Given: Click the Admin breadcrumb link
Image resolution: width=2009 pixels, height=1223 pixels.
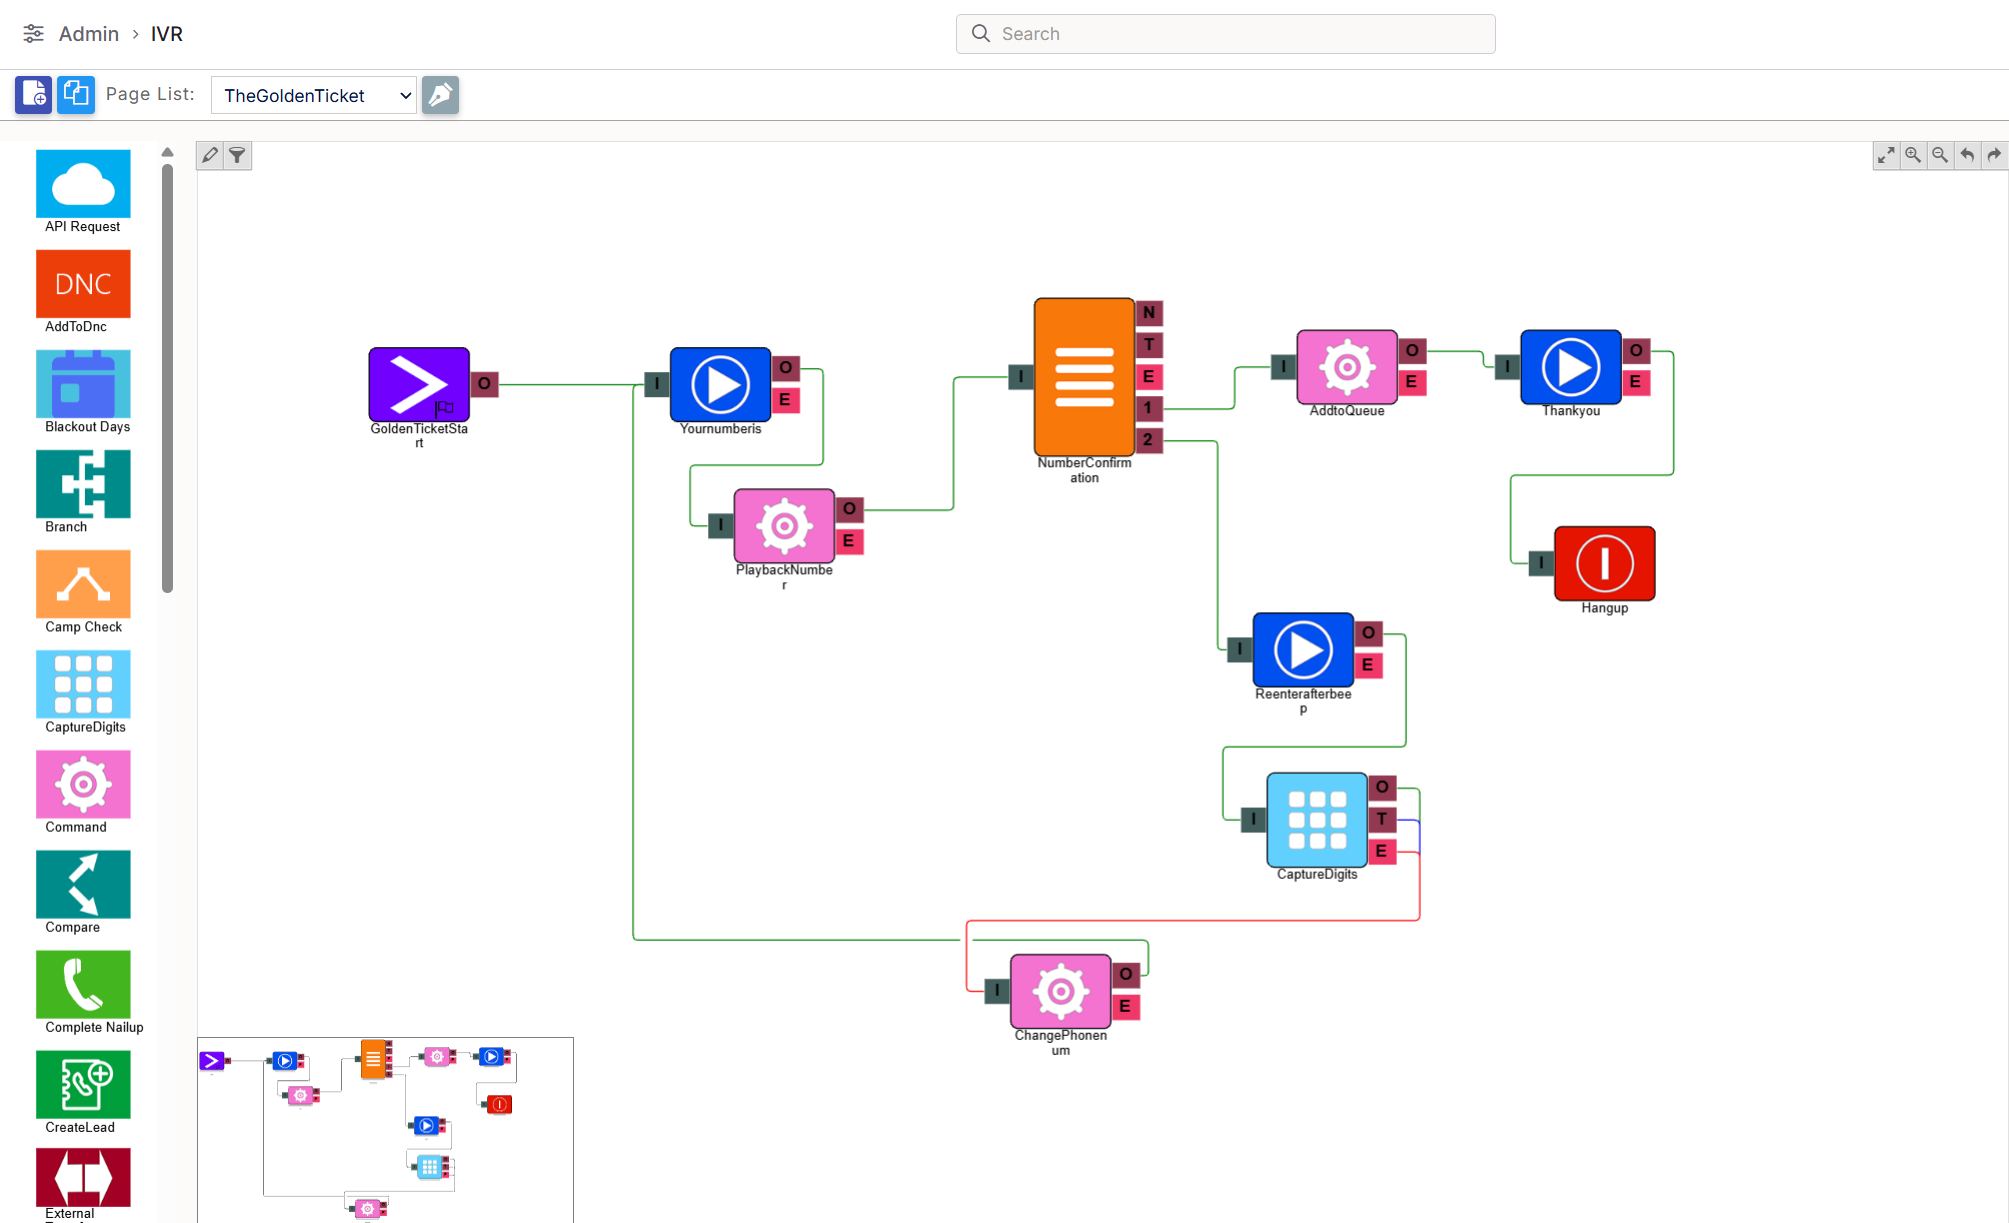Looking at the screenshot, I should coord(89,34).
